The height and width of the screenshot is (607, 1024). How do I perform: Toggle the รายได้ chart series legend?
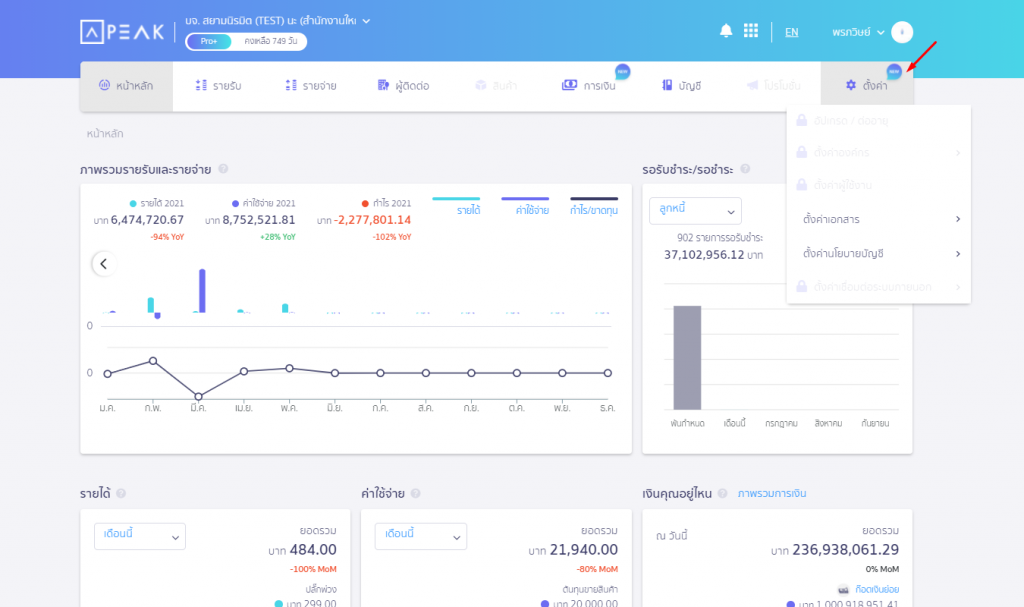click(456, 206)
